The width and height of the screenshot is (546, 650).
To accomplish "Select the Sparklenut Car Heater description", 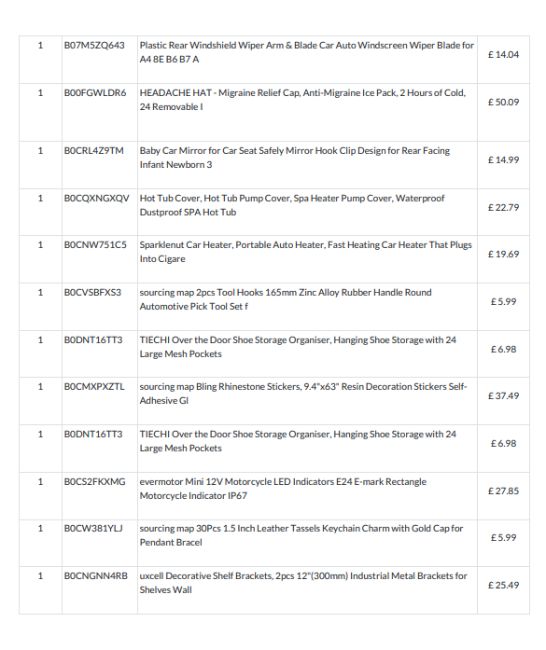I will (306, 252).
